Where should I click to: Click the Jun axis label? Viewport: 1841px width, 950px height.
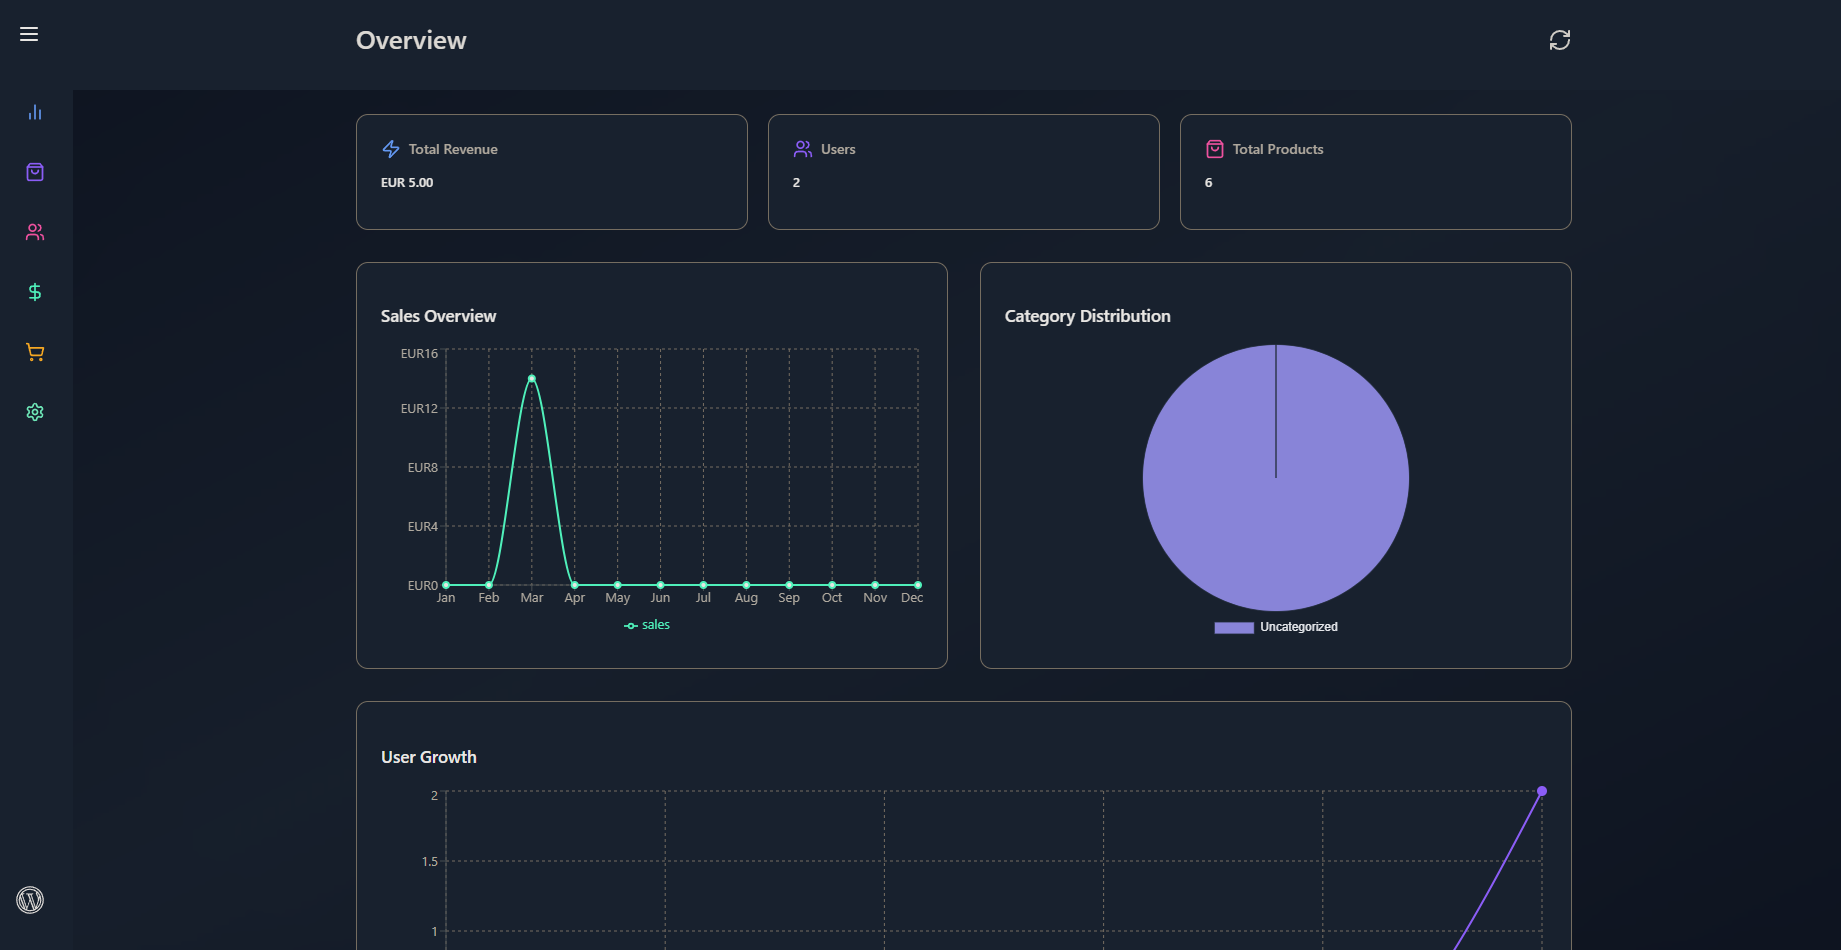660,598
